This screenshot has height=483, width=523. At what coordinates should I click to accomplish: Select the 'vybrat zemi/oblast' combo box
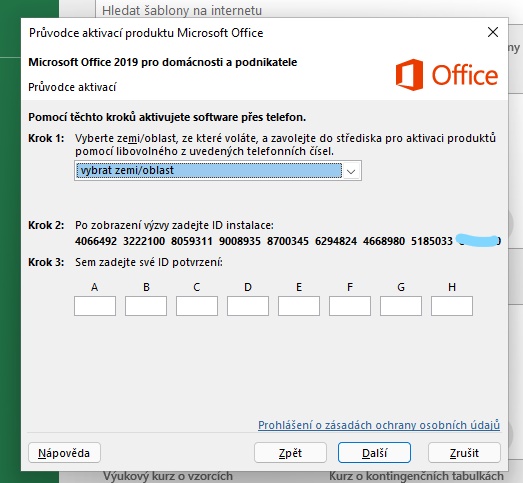218,171
